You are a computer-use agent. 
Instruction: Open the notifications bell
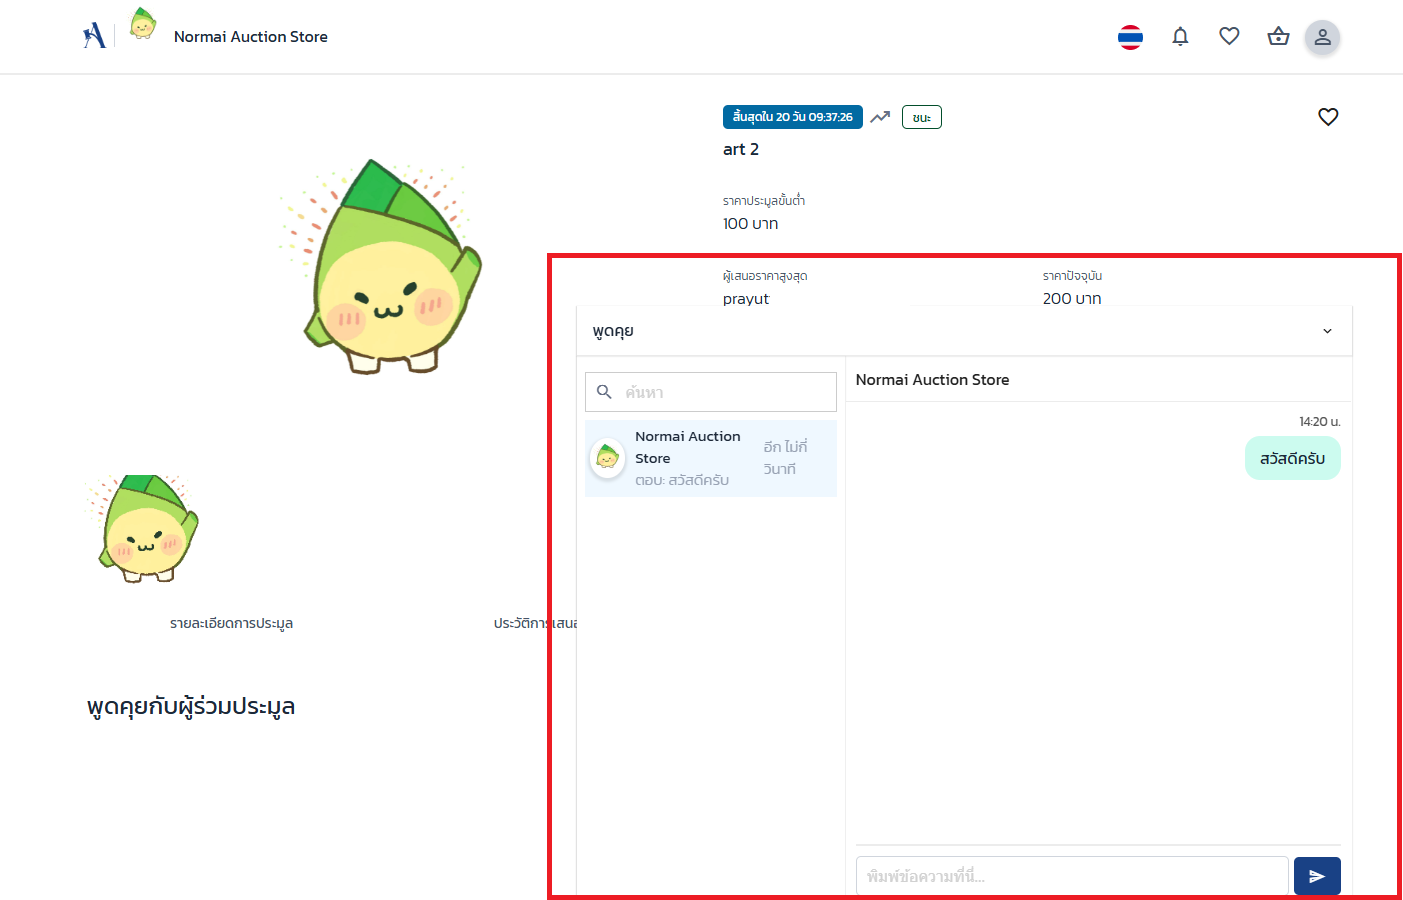[1180, 37]
